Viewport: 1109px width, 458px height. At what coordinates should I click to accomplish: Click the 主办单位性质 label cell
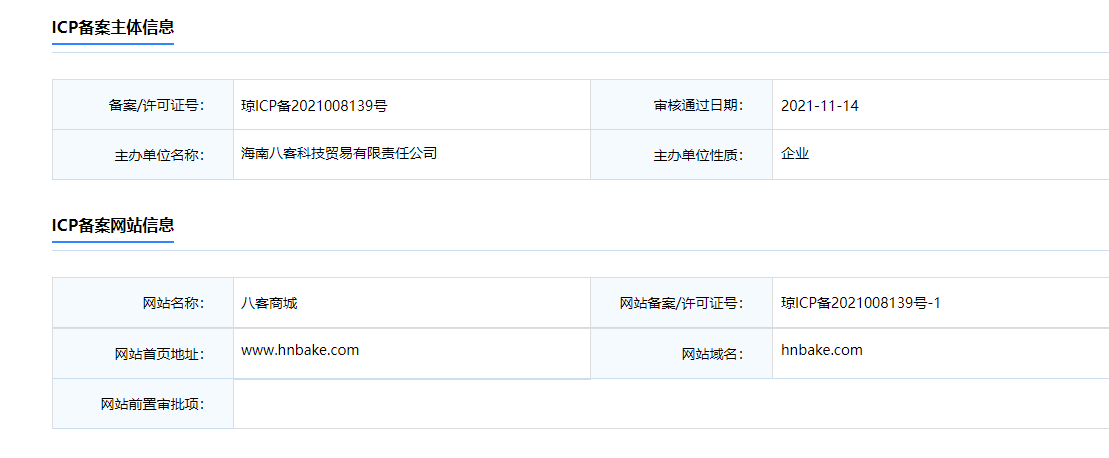681,155
